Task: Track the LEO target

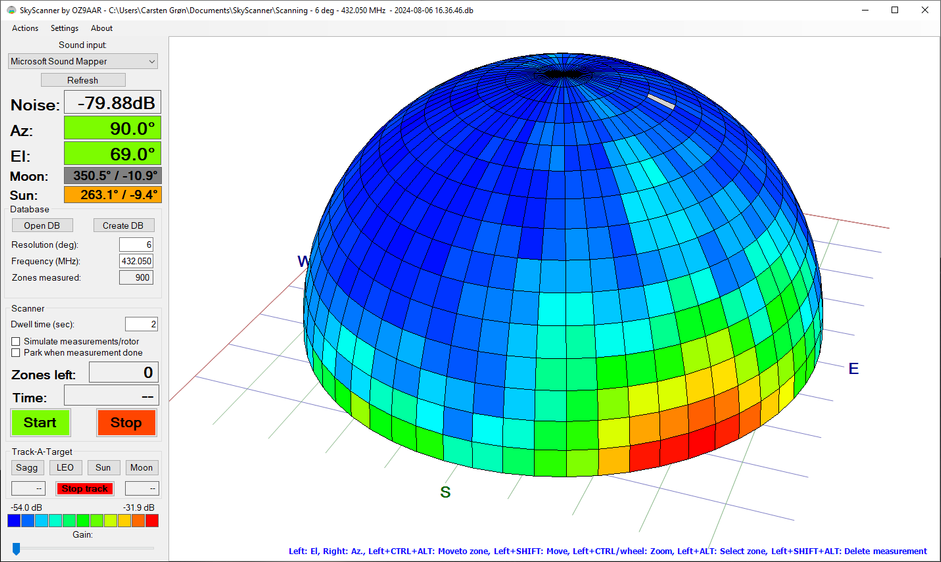Action: [65, 468]
